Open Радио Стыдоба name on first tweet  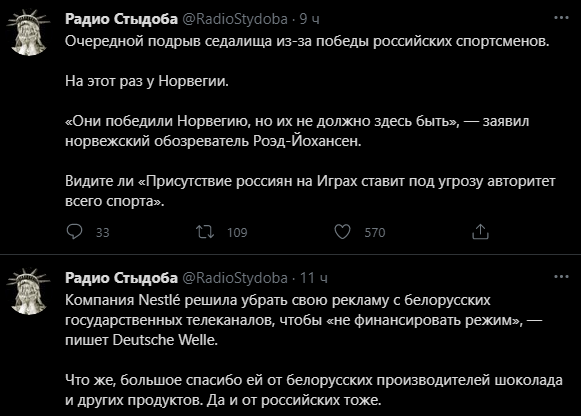(x=122, y=19)
